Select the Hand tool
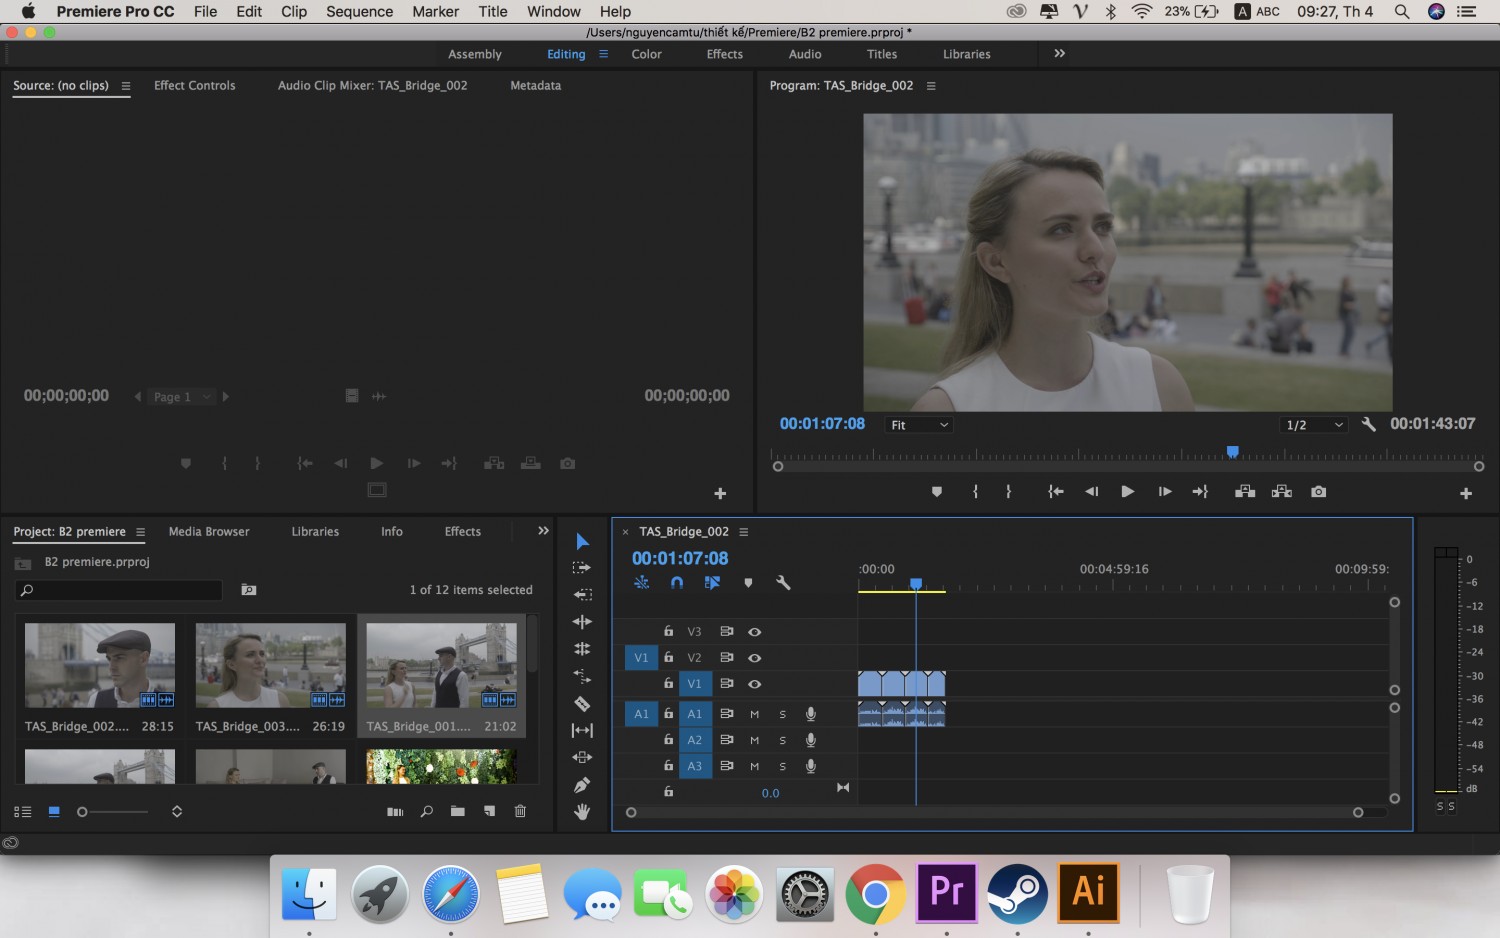The width and height of the screenshot is (1500, 938). (582, 812)
